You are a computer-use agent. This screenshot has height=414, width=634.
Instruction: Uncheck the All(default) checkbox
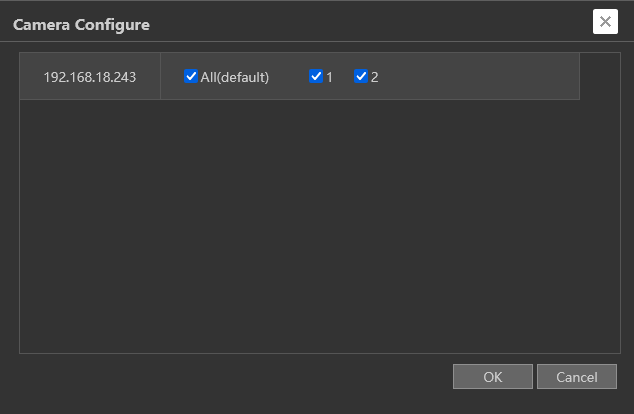(191, 77)
